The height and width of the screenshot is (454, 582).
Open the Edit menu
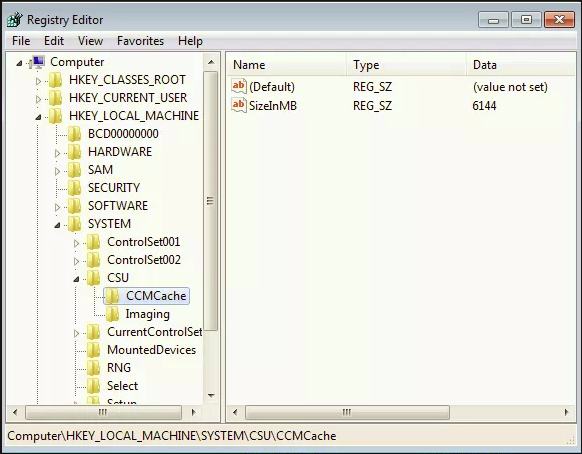coord(54,41)
